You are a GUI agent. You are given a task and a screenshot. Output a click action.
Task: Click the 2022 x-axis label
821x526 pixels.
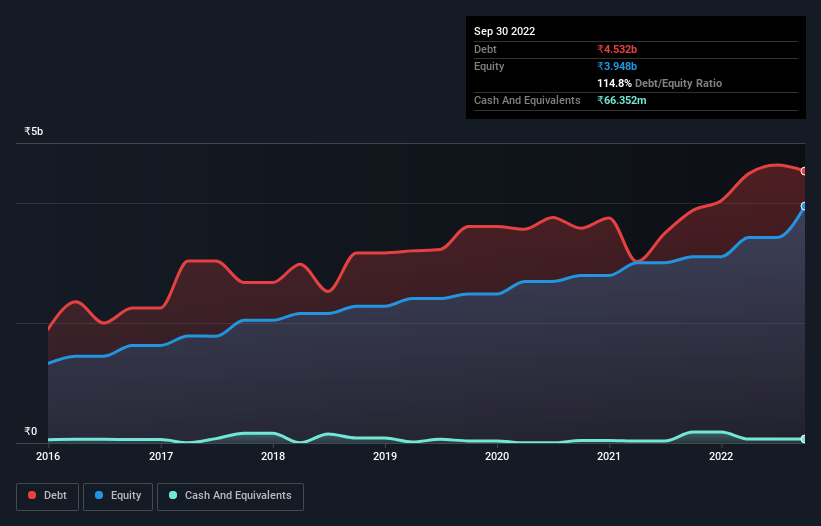click(x=721, y=456)
